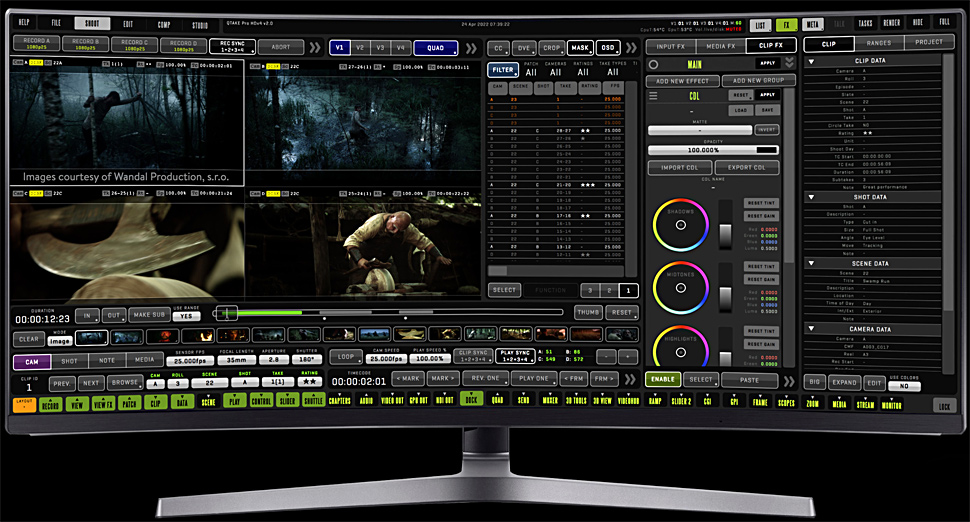Toggle the FX panel button
This screenshot has width=970, height=522.
pos(785,24)
